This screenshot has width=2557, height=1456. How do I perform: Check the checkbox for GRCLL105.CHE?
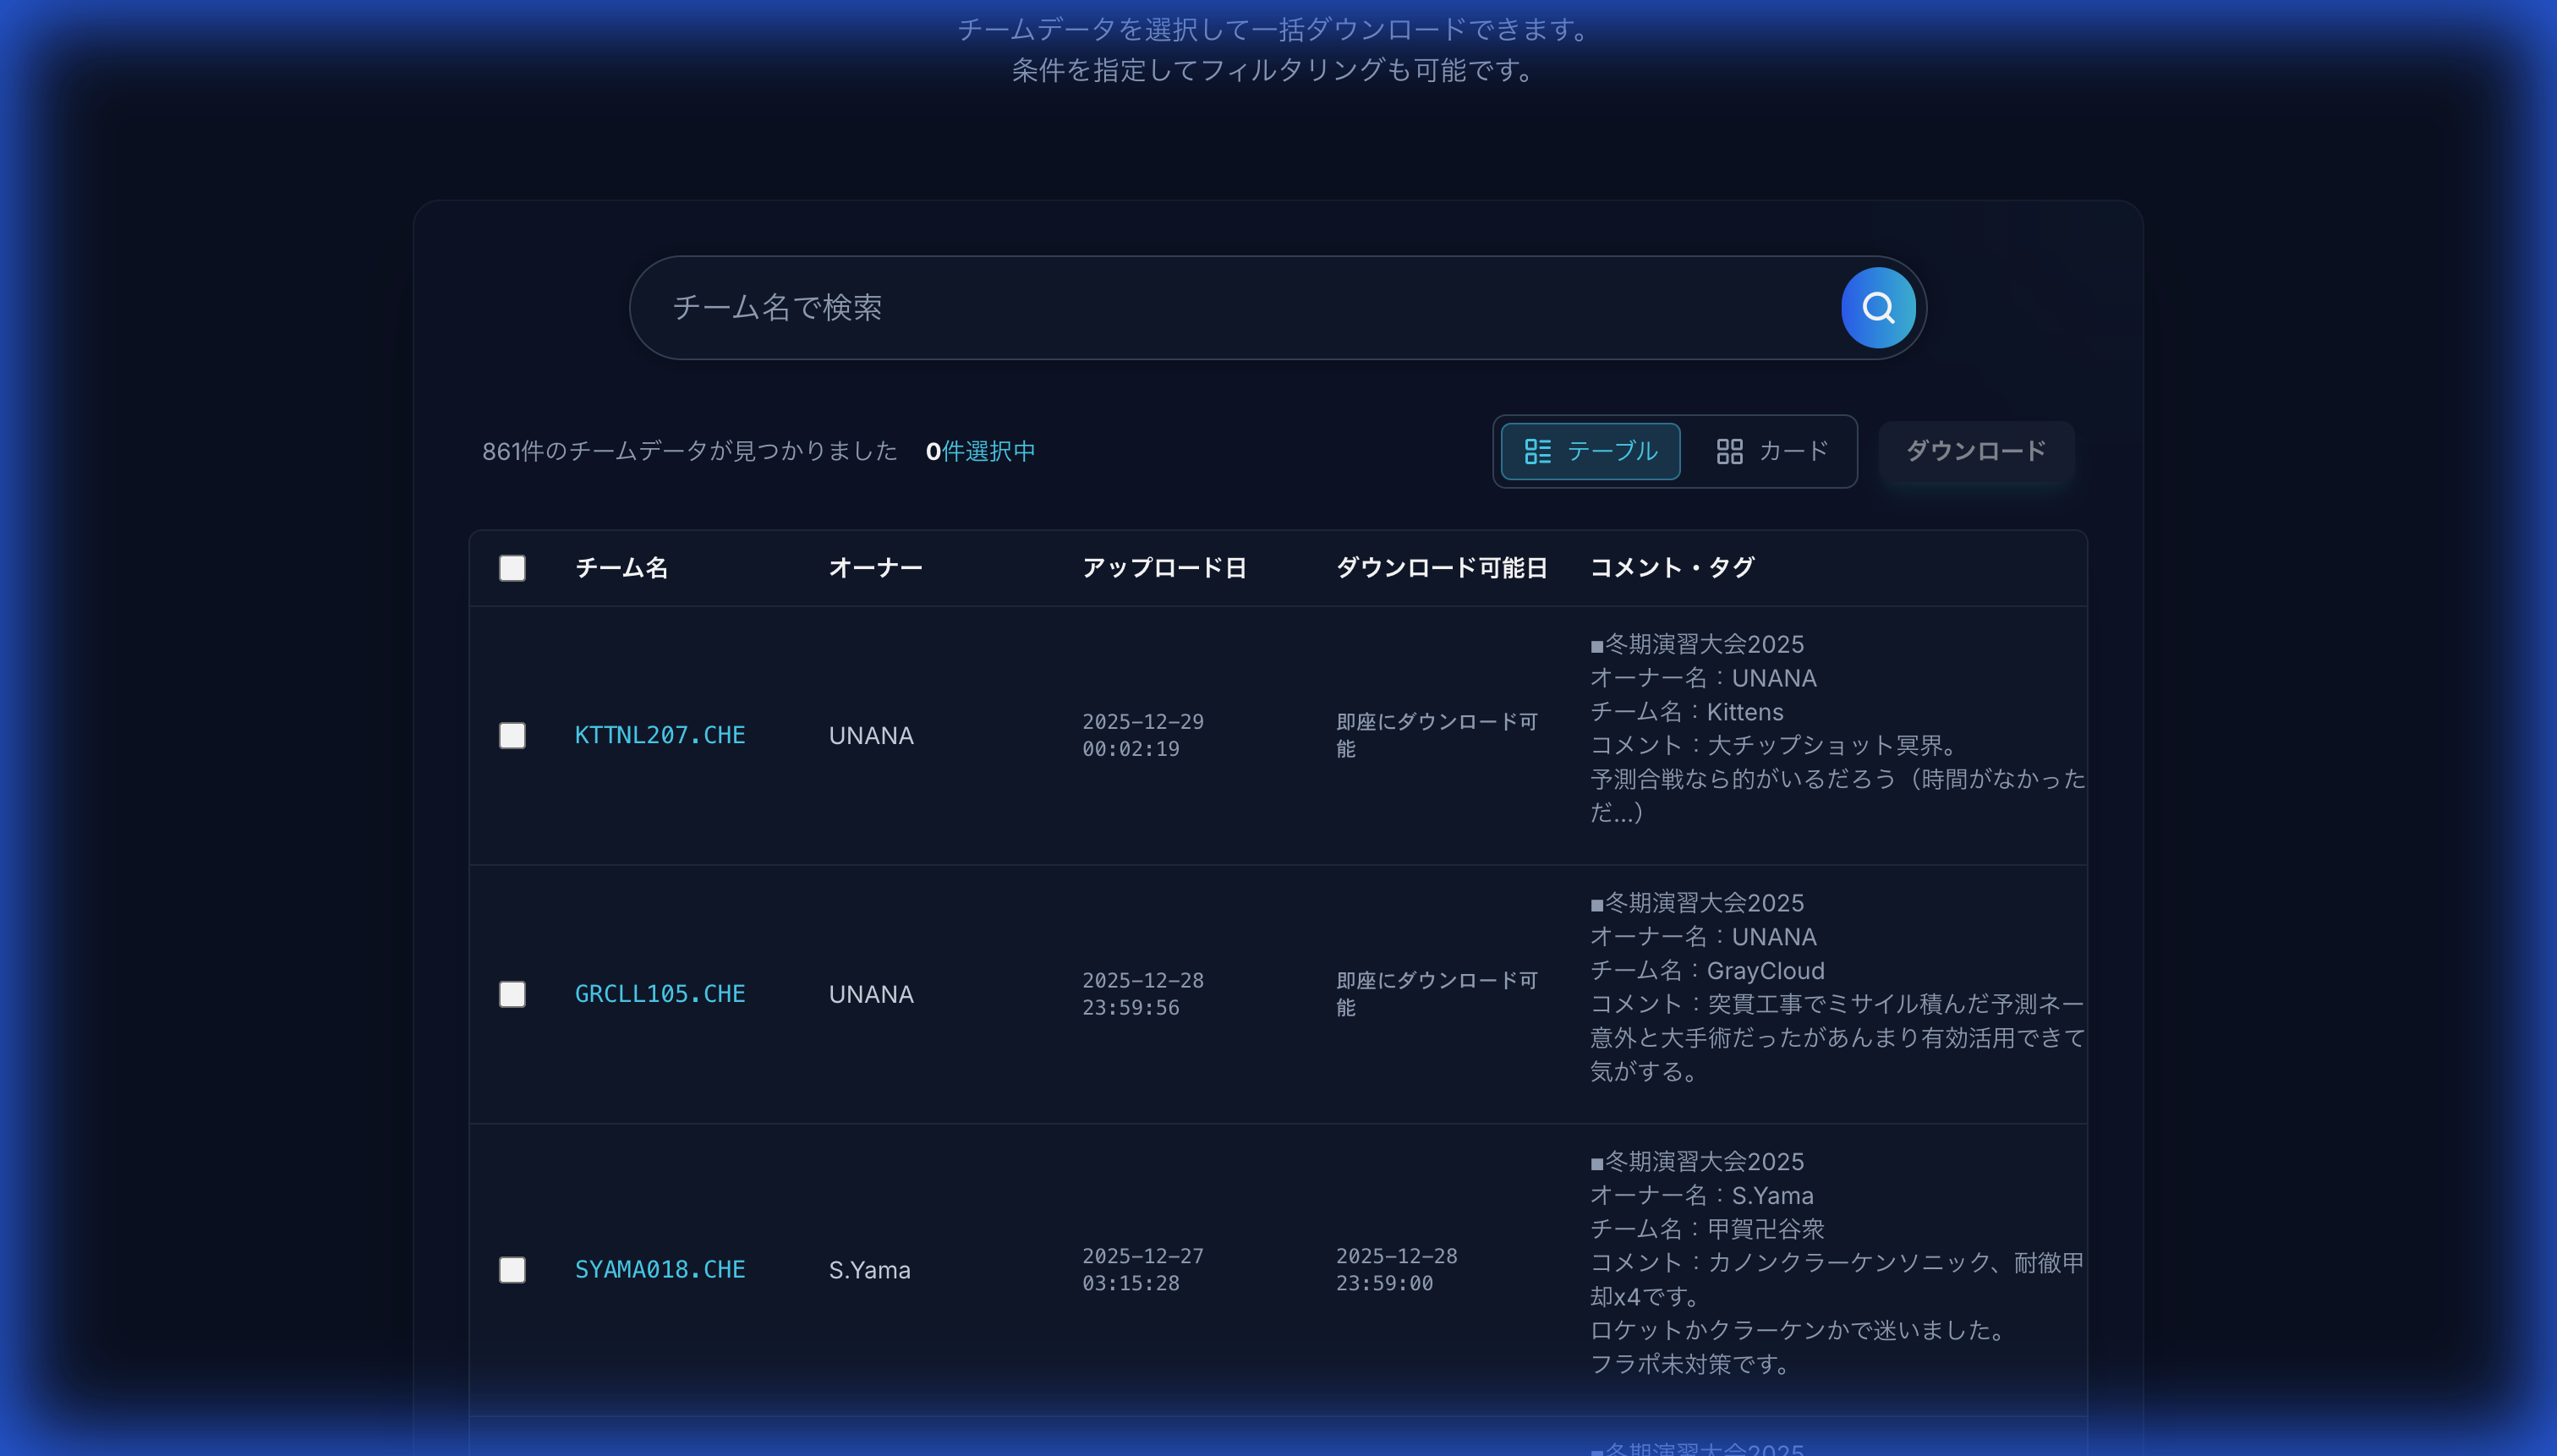pos(512,994)
